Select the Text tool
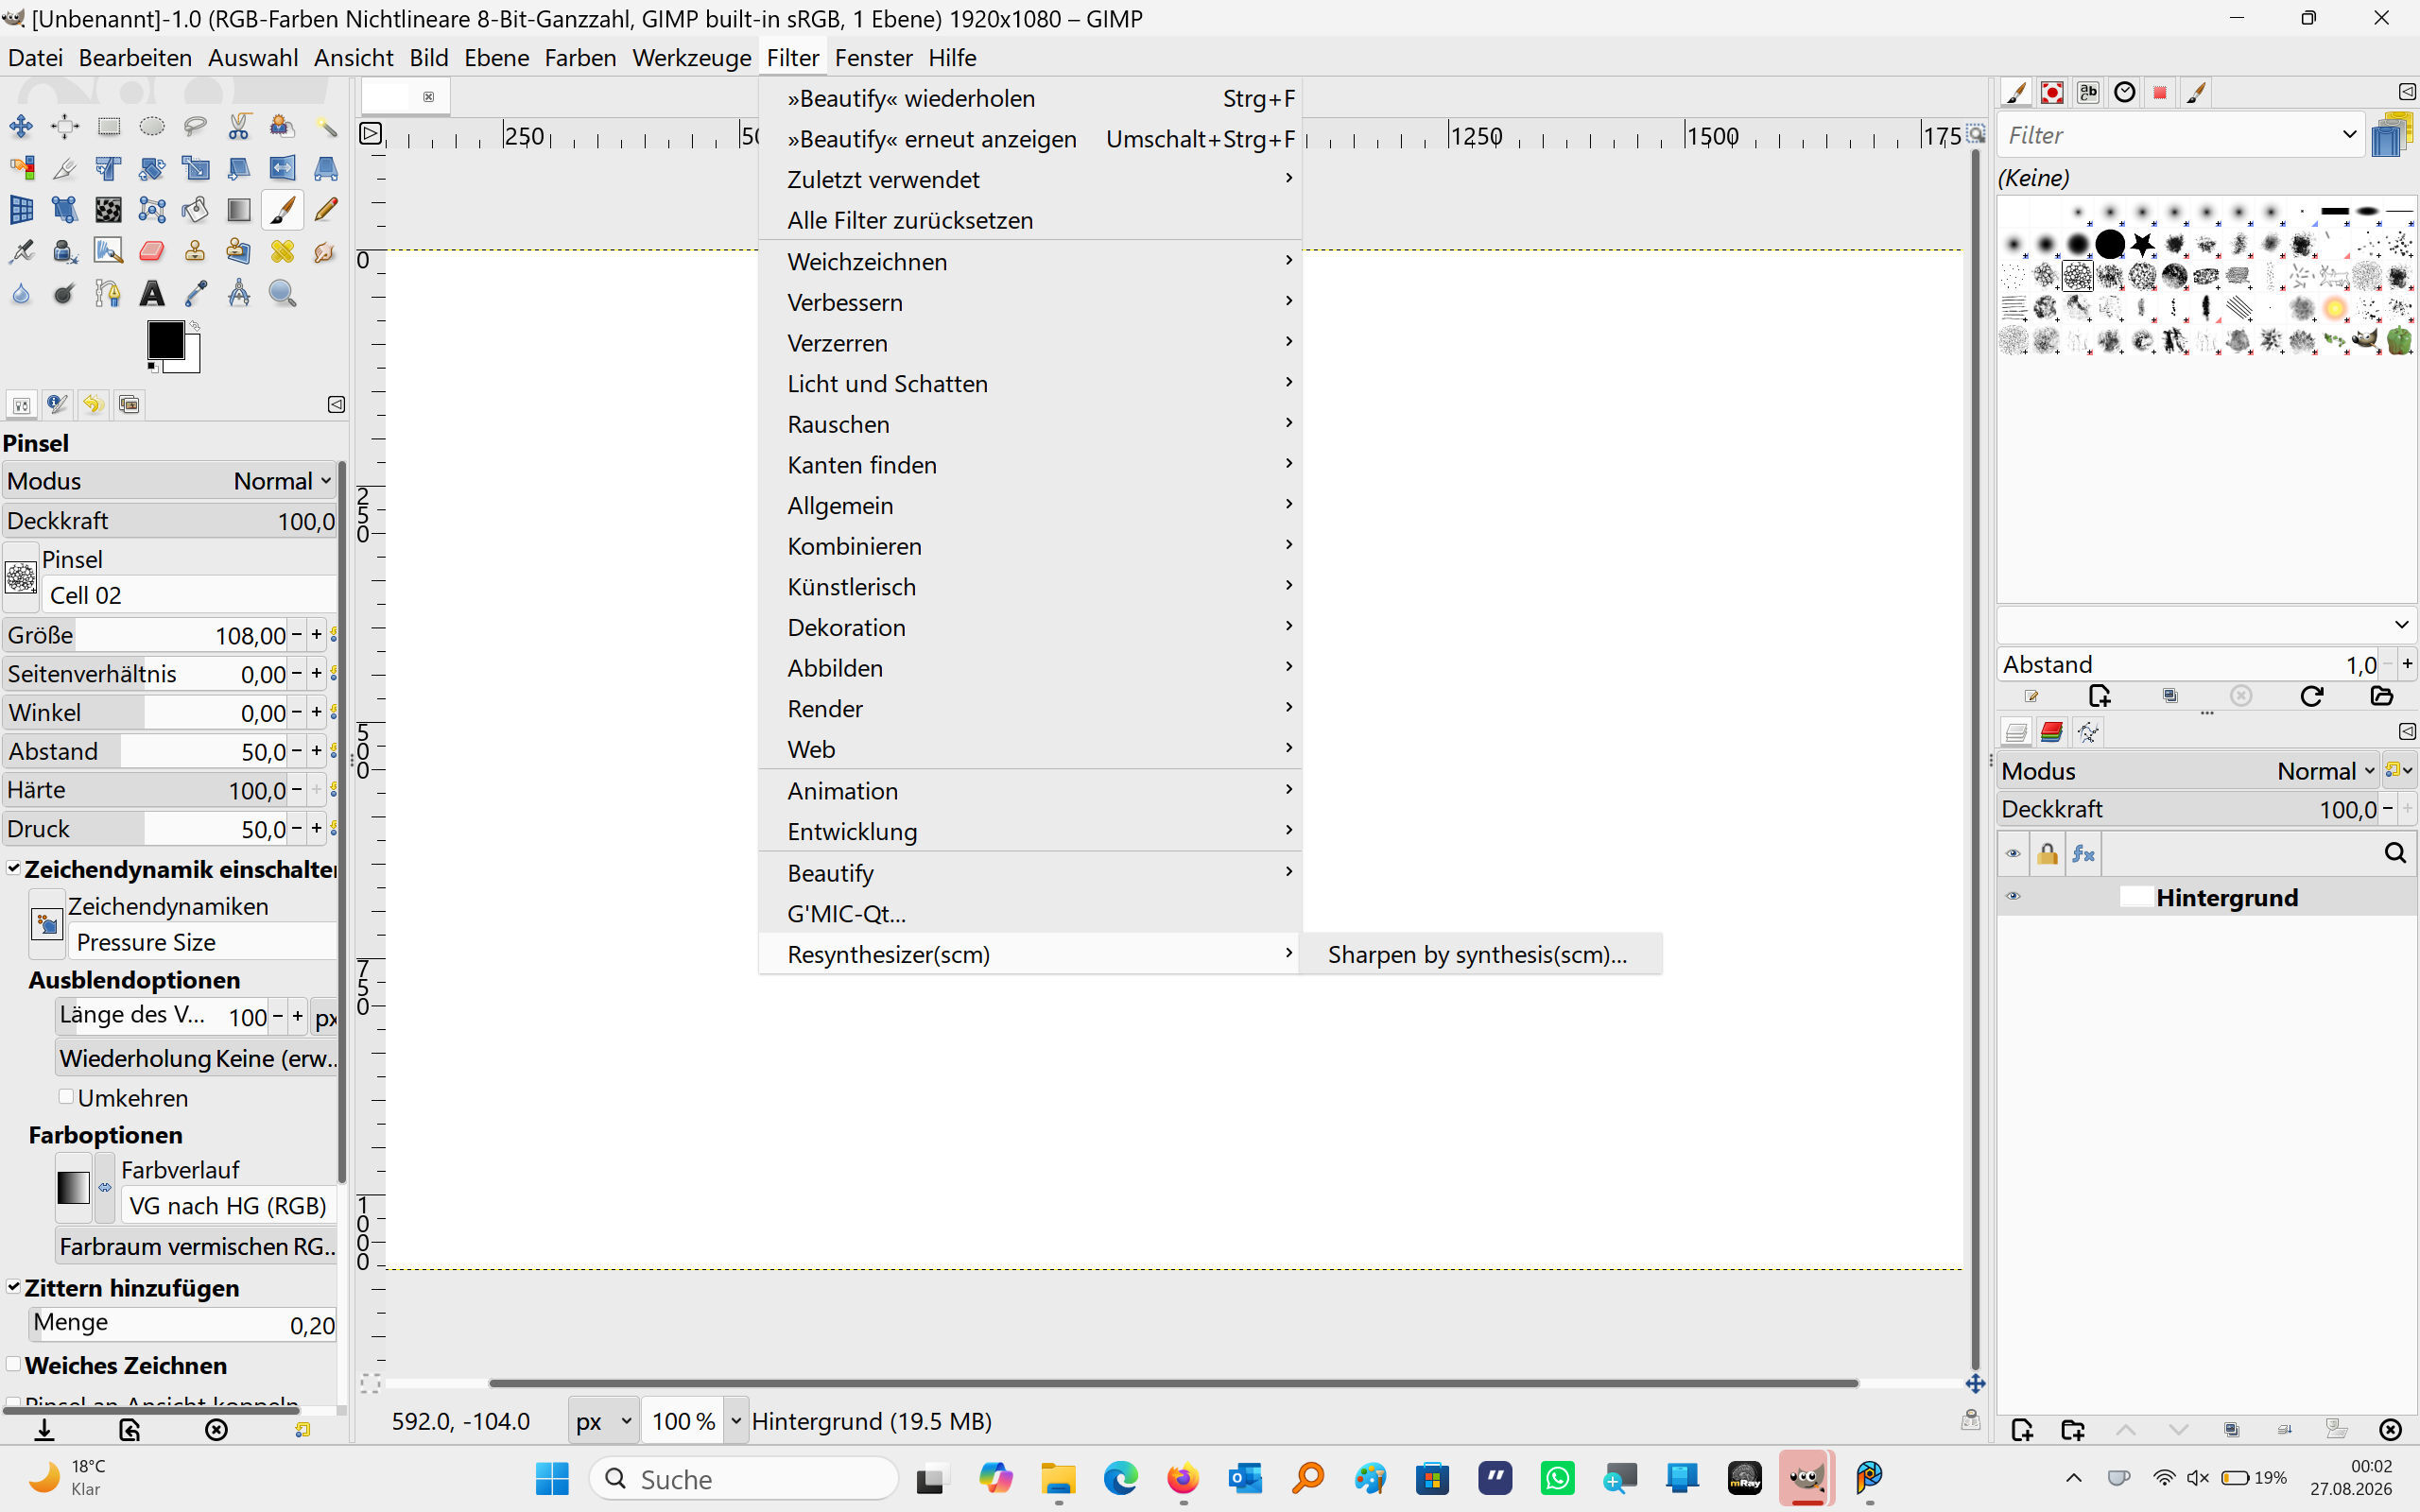The image size is (2420, 1512). [152, 293]
